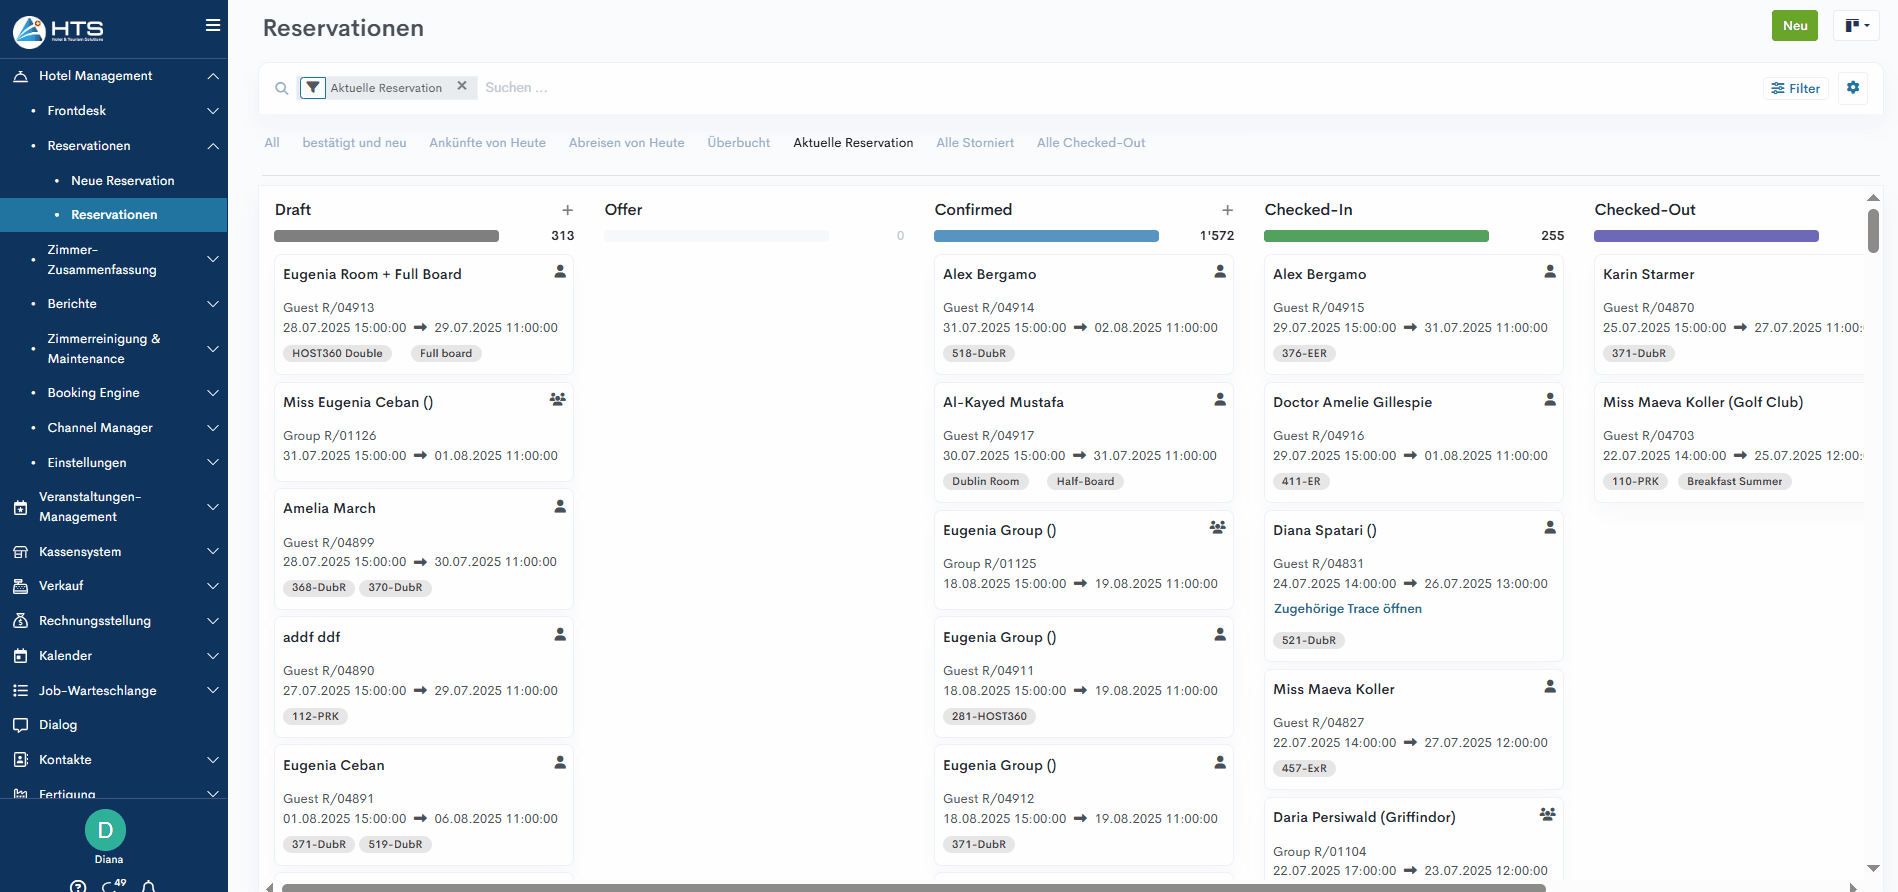
Task: Expand the Channel Manager menu
Action: (x=212, y=428)
